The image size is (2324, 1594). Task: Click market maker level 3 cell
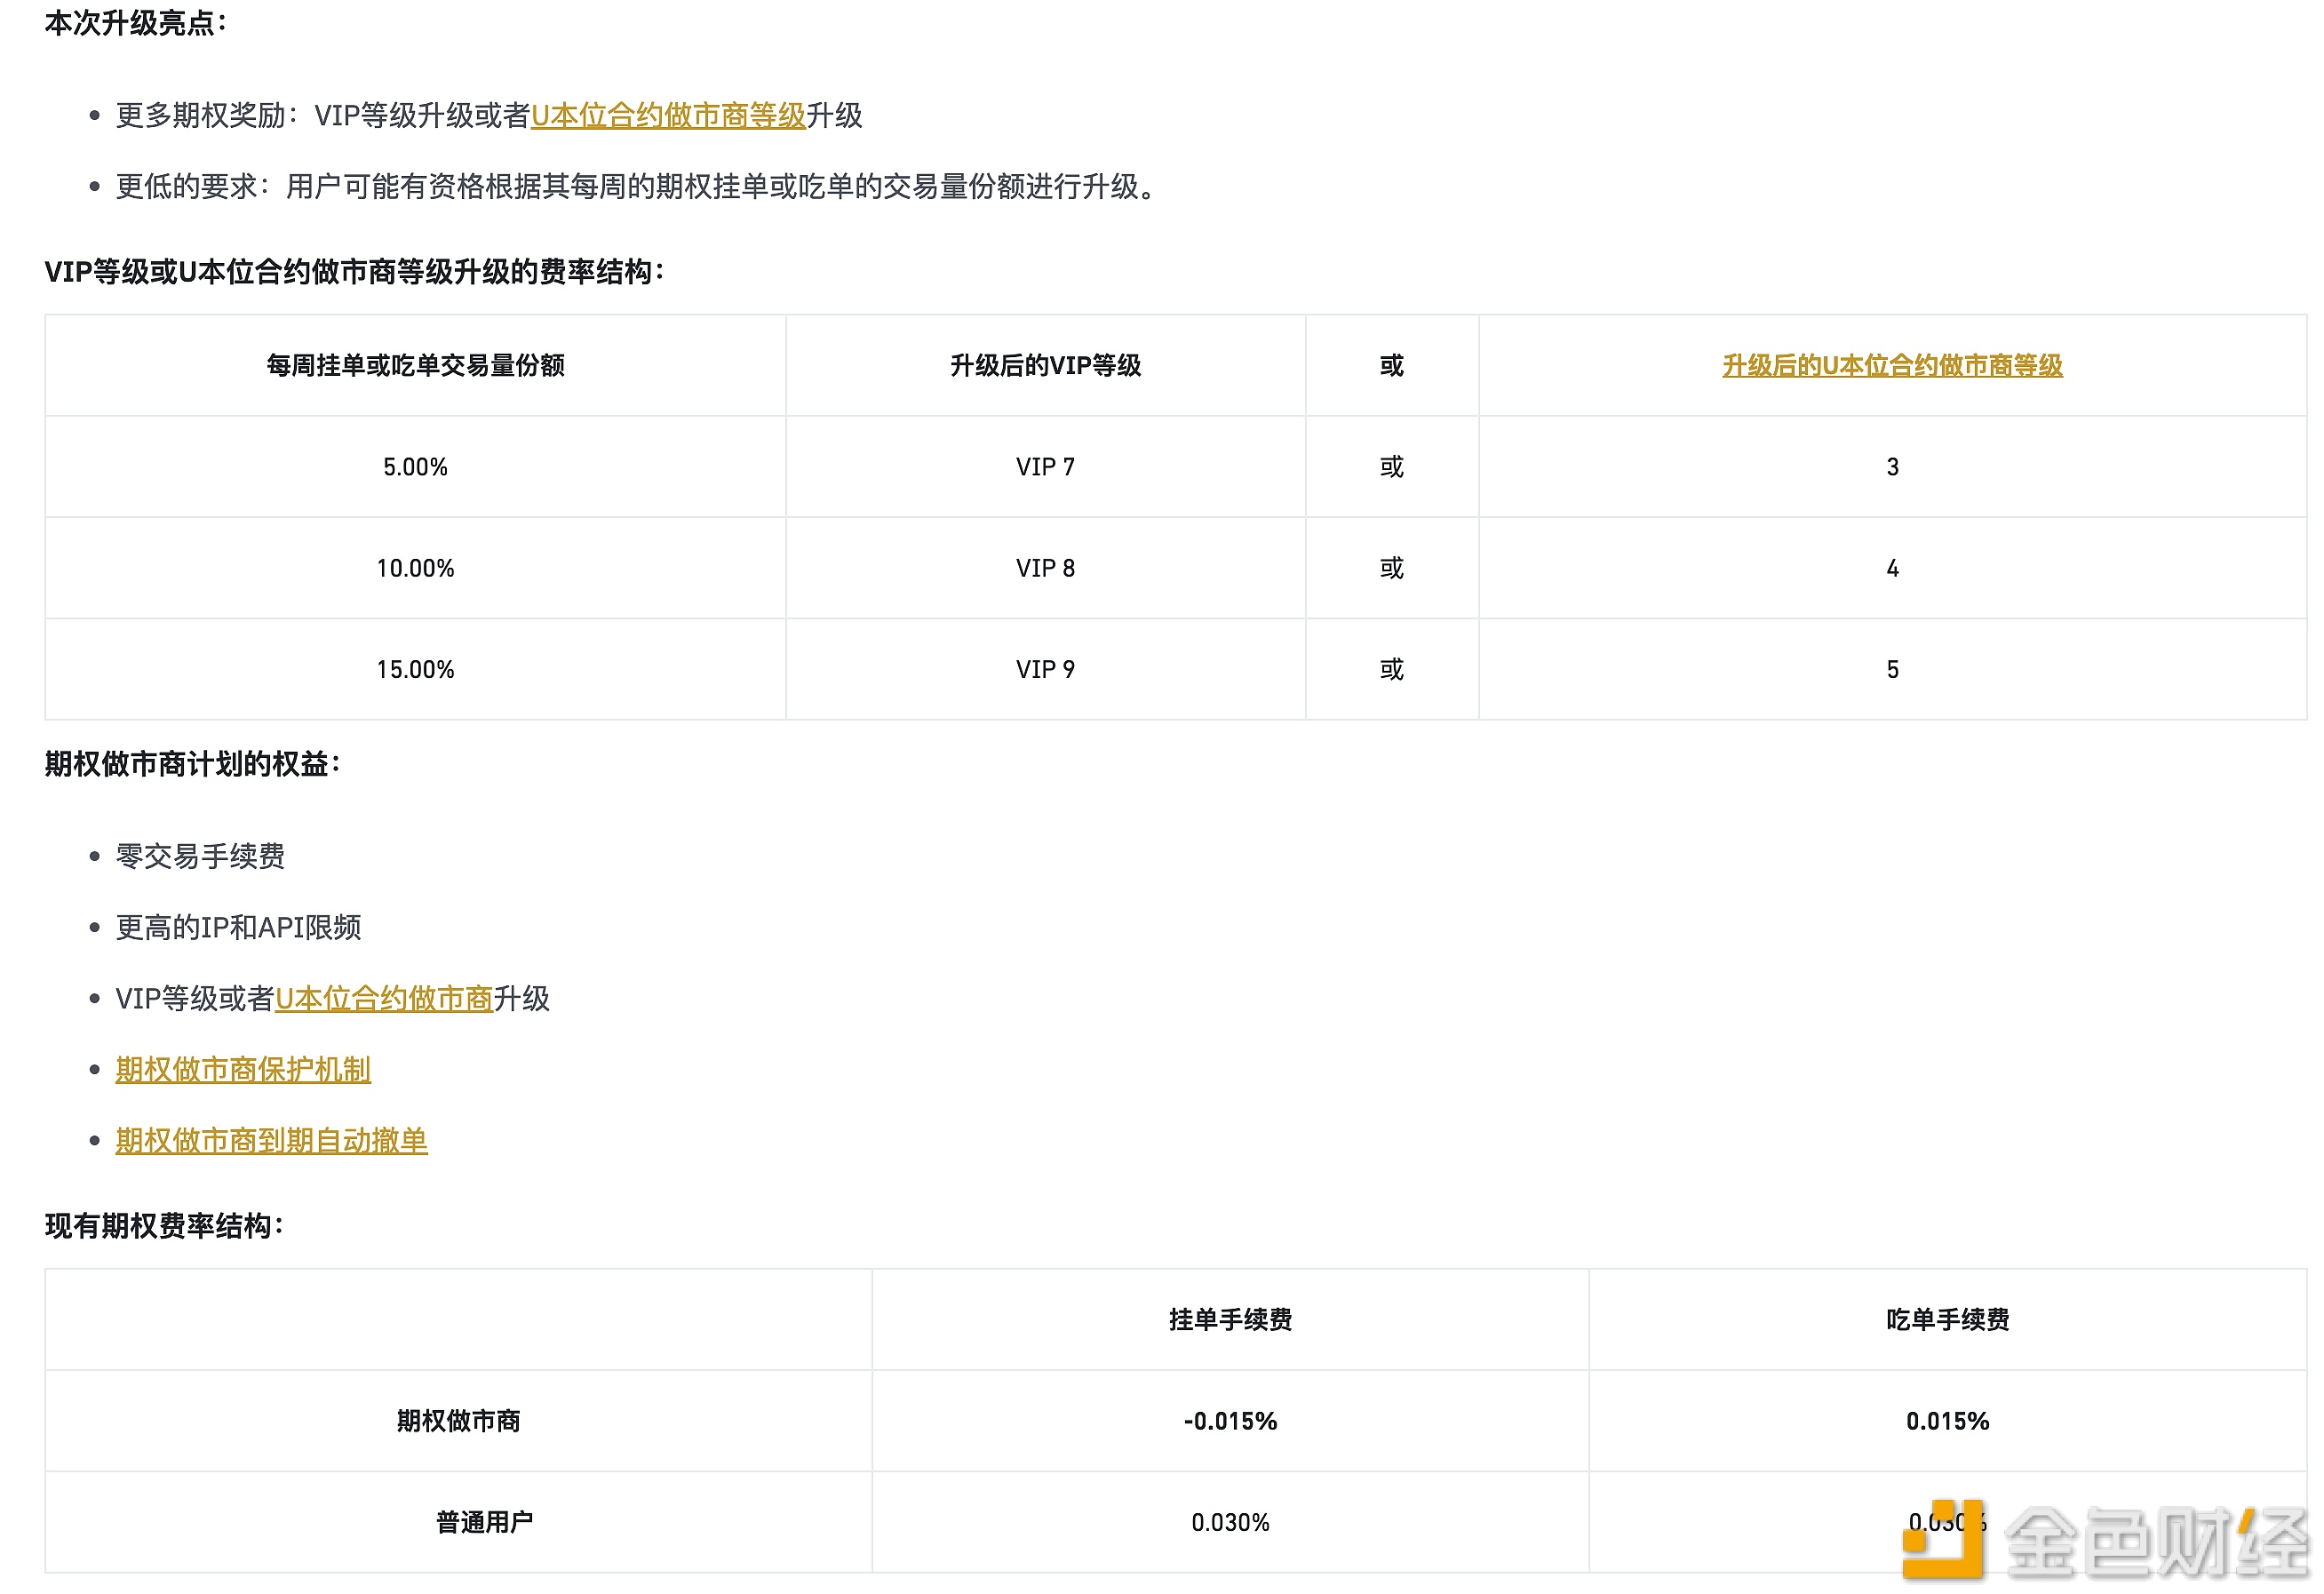pyautogui.click(x=1892, y=467)
